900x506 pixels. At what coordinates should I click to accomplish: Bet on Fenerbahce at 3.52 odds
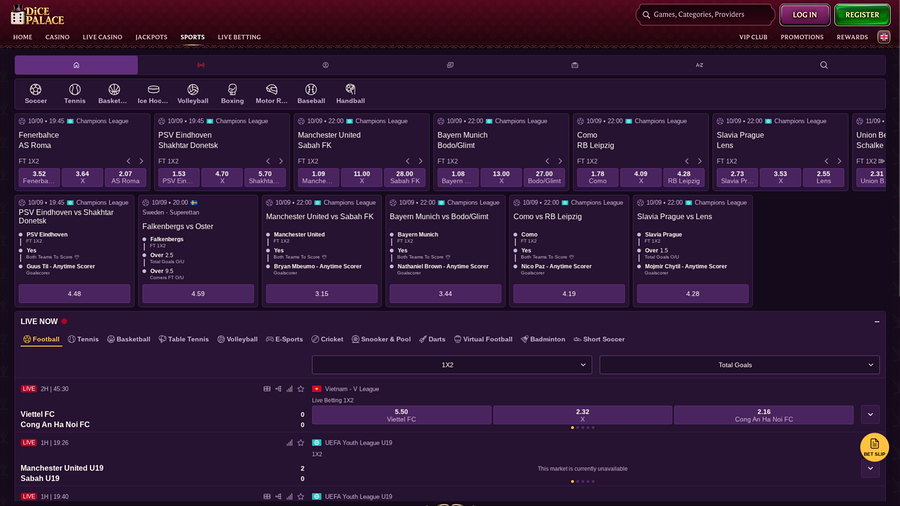[39, 177]
